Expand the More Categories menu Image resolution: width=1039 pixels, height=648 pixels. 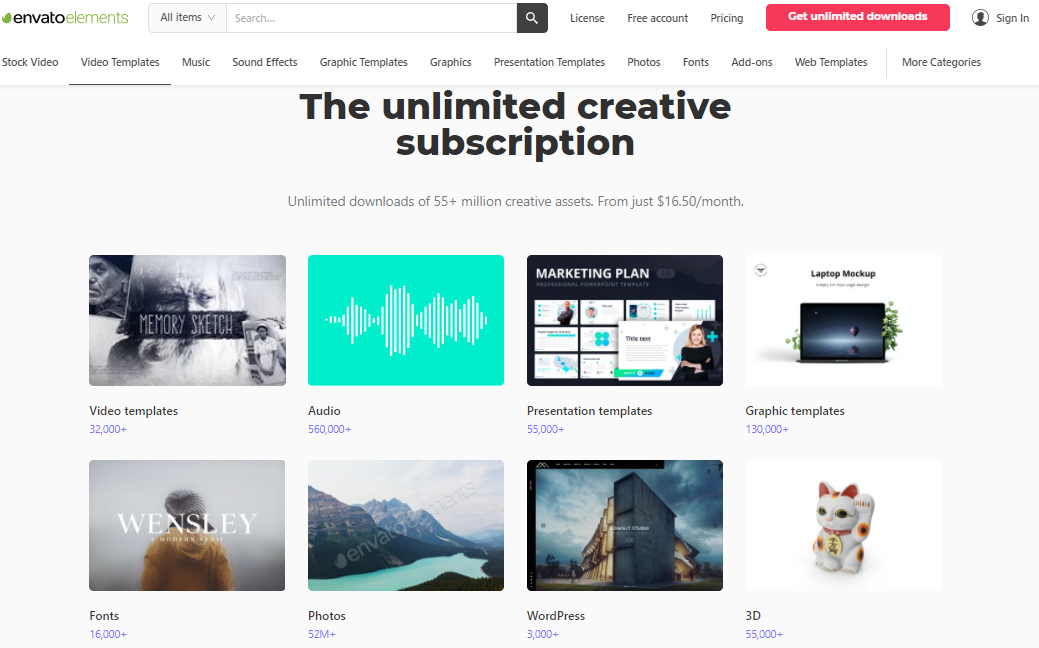pos(941,62)
